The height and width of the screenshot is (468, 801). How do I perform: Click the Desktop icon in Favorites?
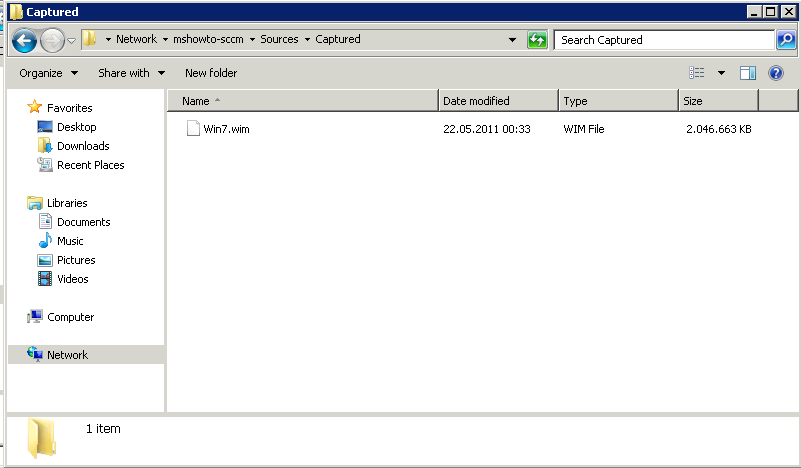point(45,126)
